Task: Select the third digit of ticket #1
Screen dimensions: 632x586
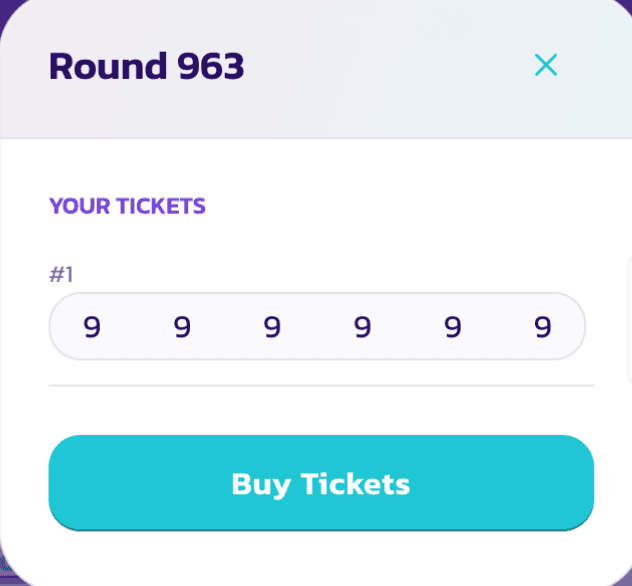Action: (x=272, y=327)
